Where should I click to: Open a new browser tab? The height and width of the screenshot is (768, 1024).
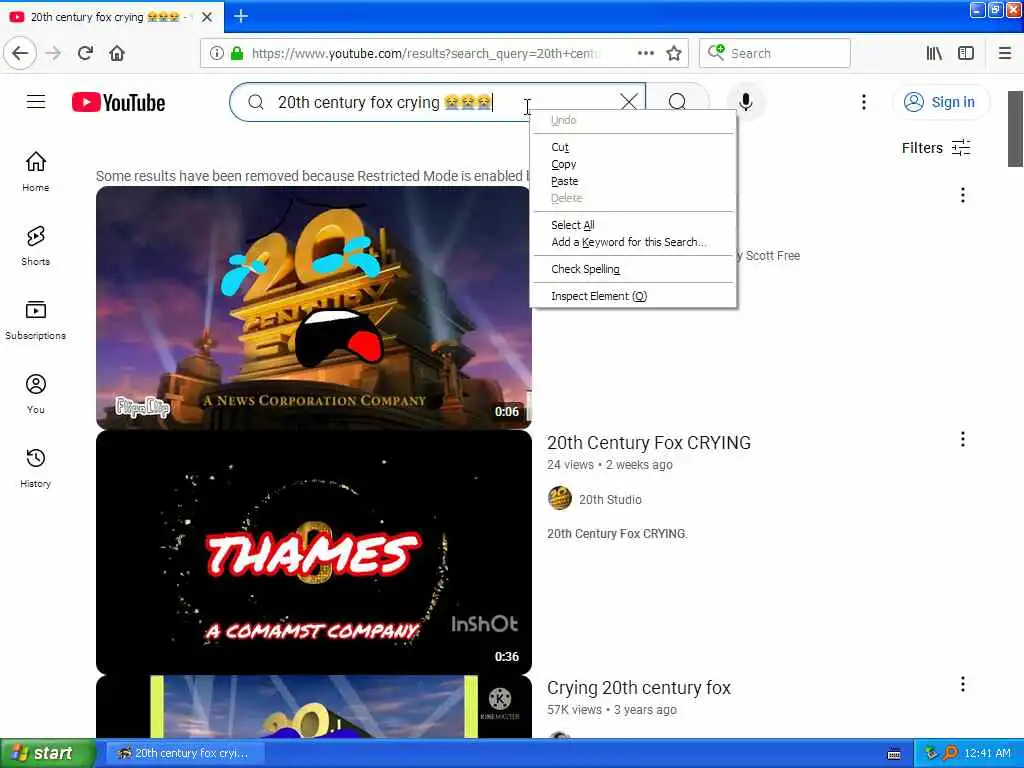[240, 16]
